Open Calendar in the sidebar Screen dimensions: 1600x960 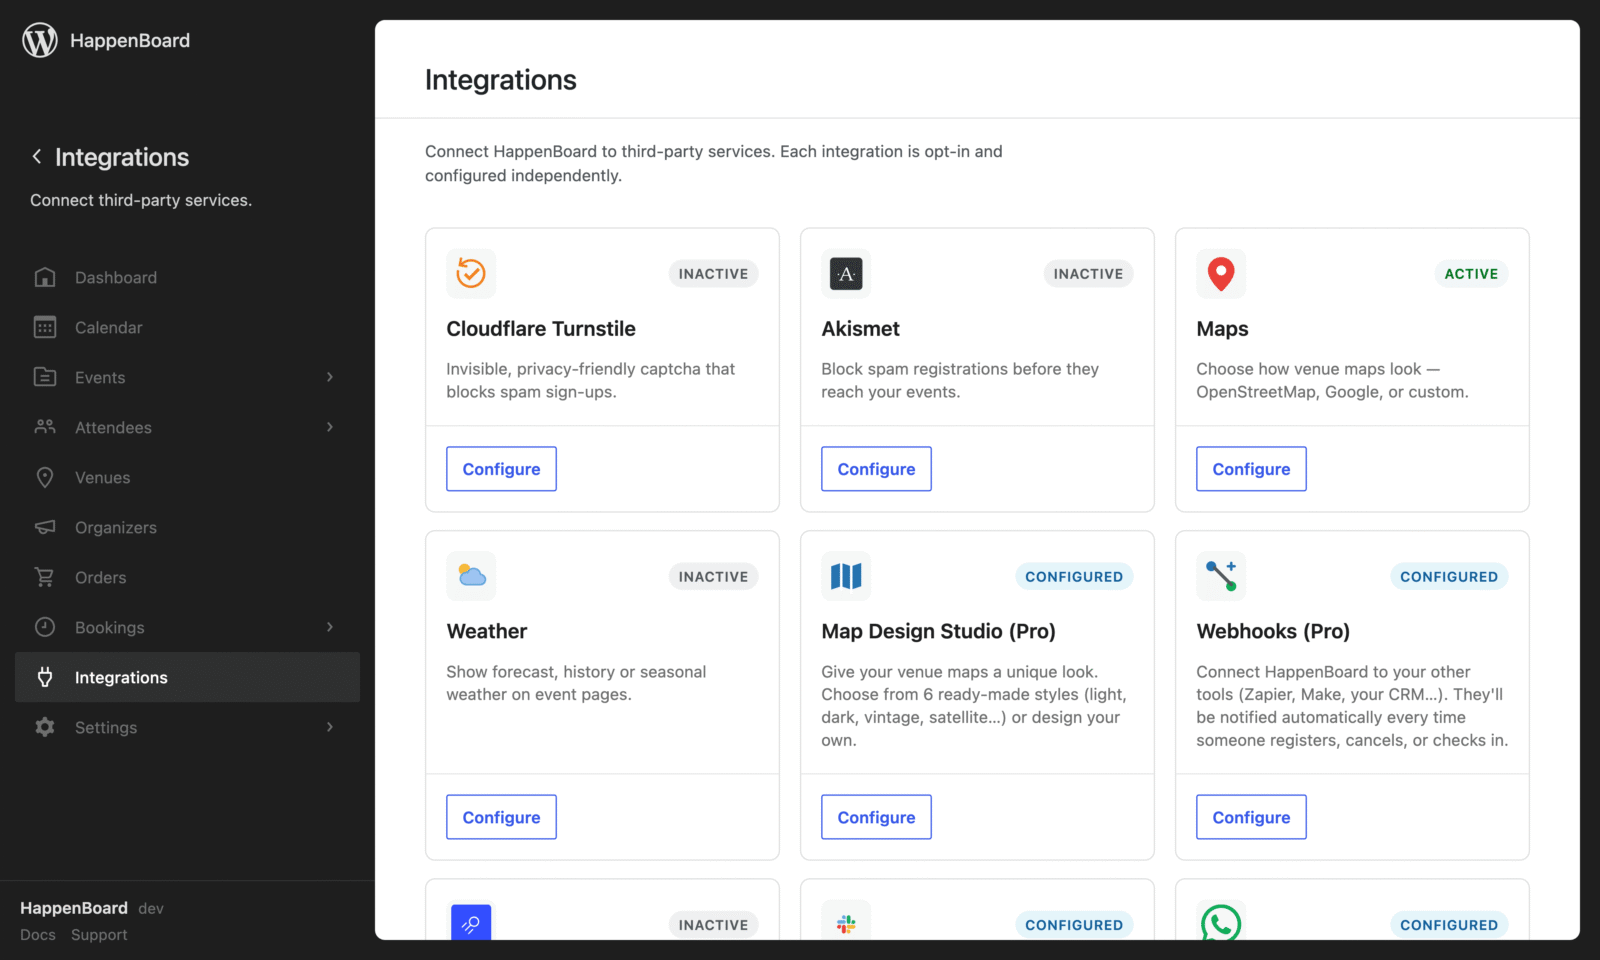187,327
